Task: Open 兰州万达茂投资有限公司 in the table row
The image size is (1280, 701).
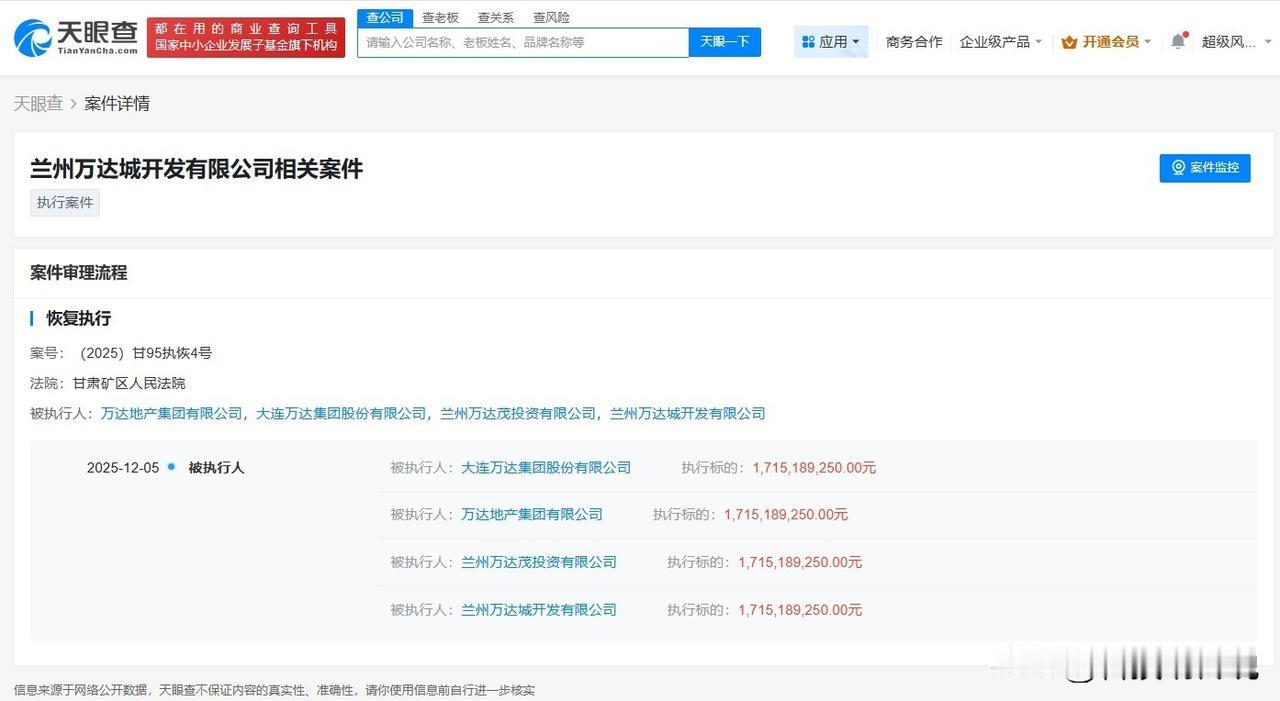Action: tap(539, 562)
